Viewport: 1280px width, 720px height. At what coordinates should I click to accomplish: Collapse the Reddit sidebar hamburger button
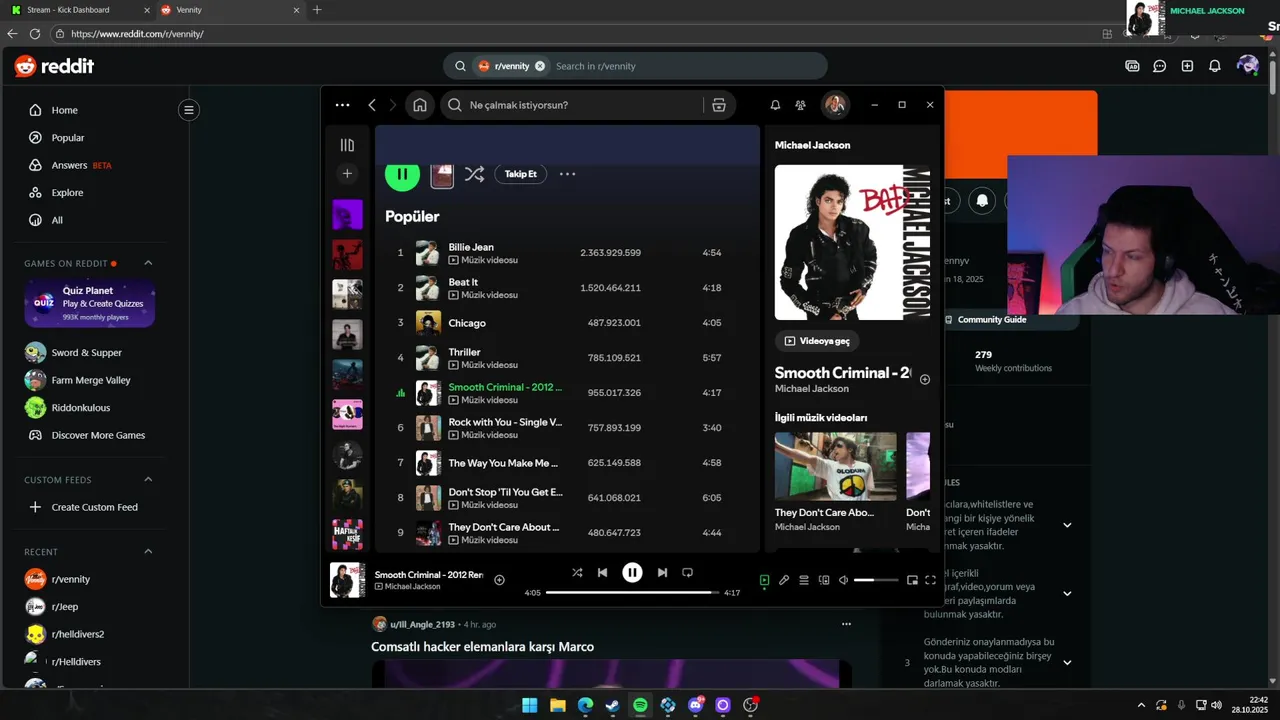click(x=188, y=110)
